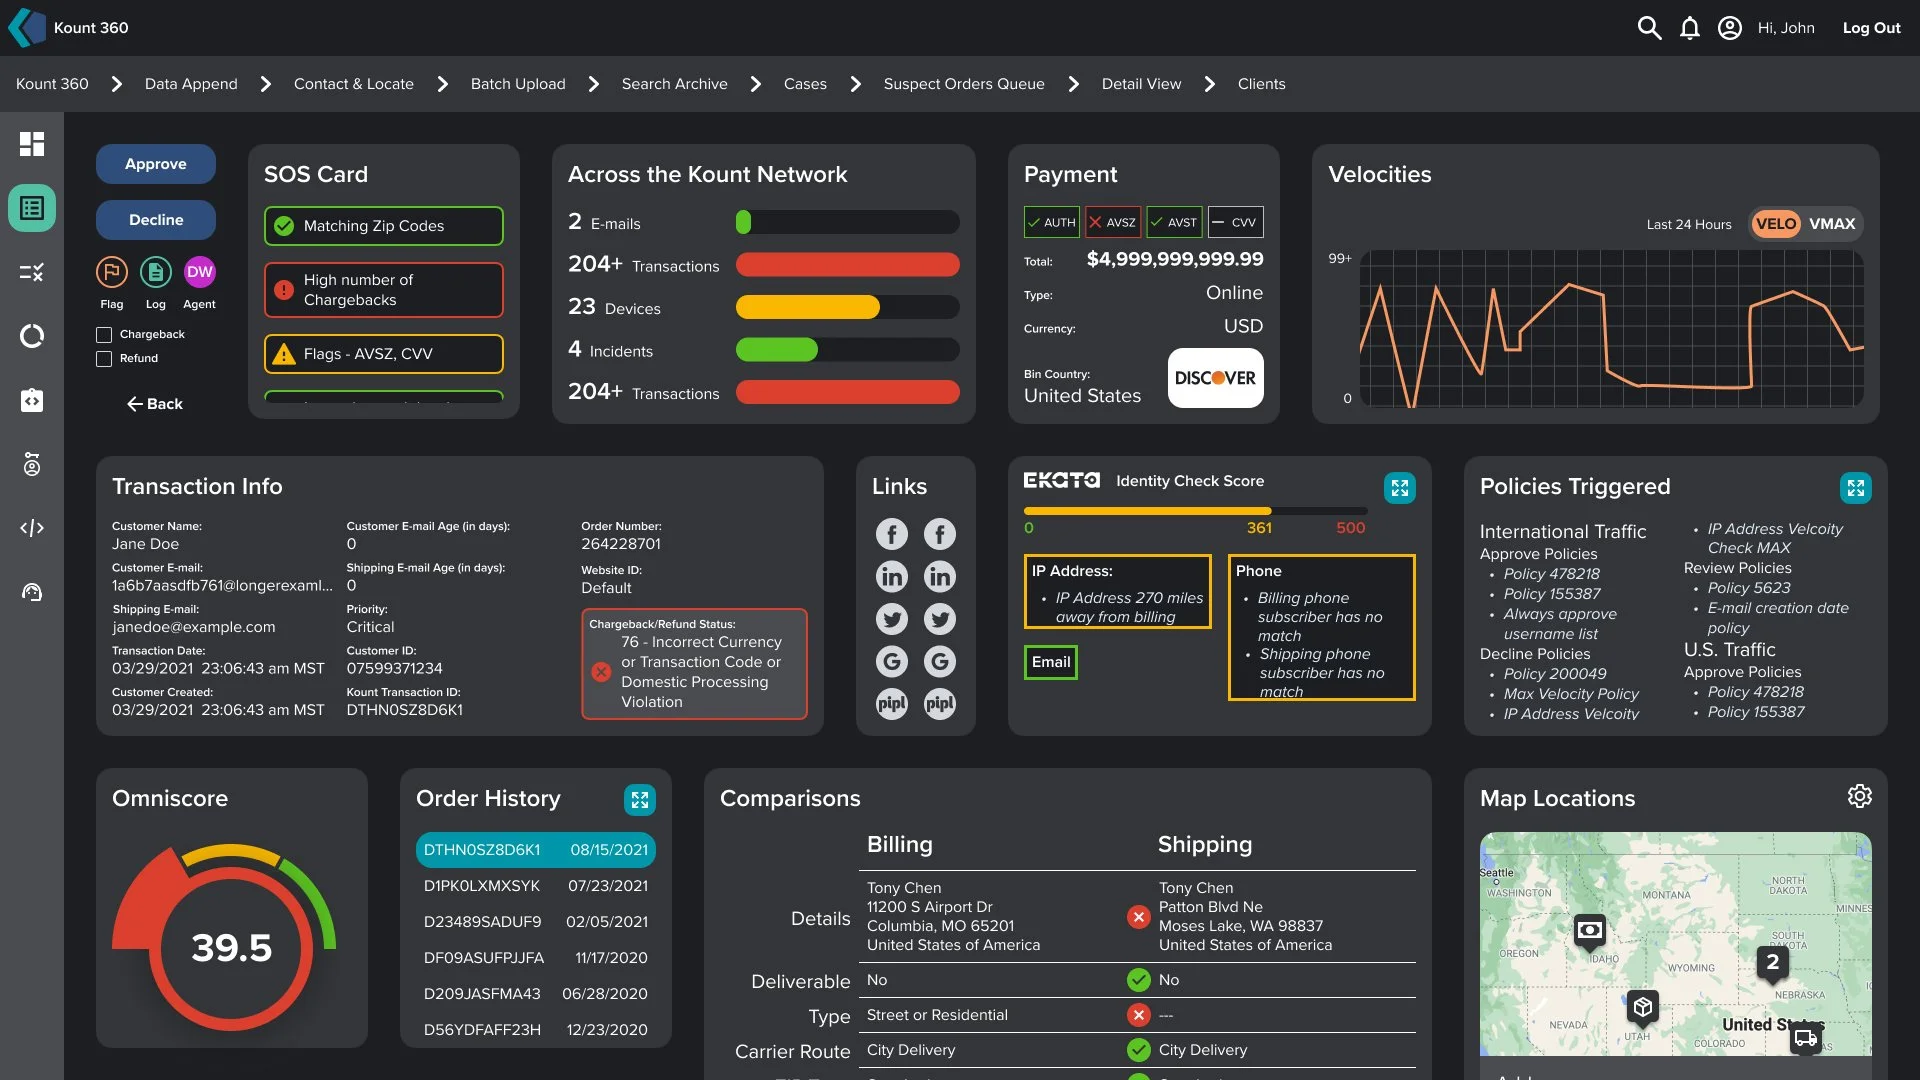Select order DTHN0SZ8D6K1 in Order History
Screen dimensions: 1920x1080
coord(536,850)
